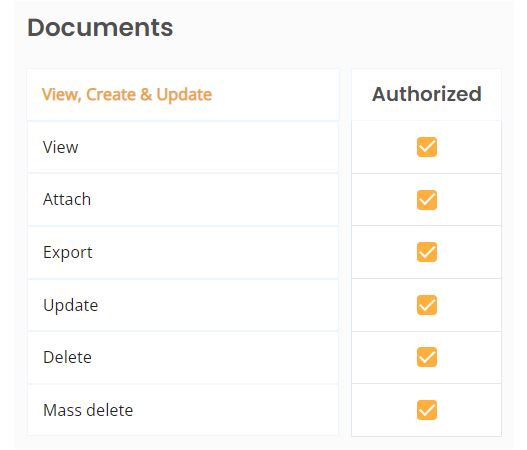Uncheck the View authorized checkbox

pyautogui.click(x=427, y=147)
